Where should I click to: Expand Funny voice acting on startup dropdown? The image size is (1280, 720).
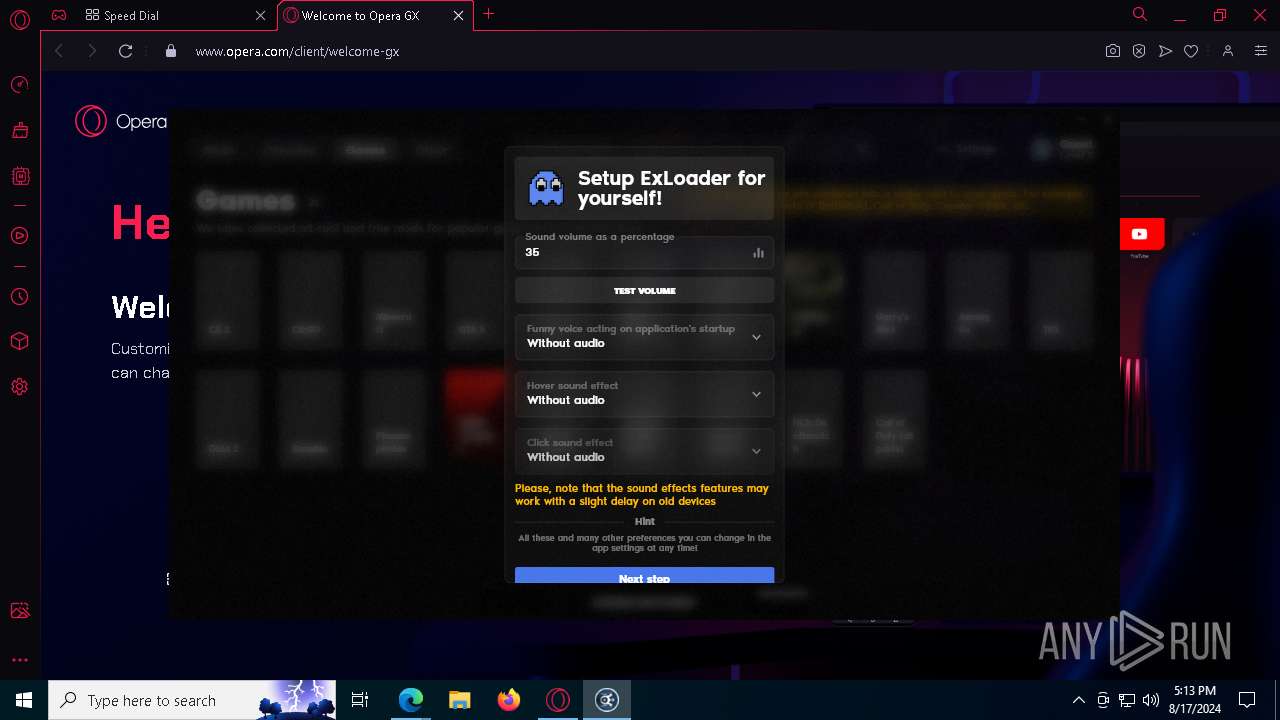[x=644, y=337]
